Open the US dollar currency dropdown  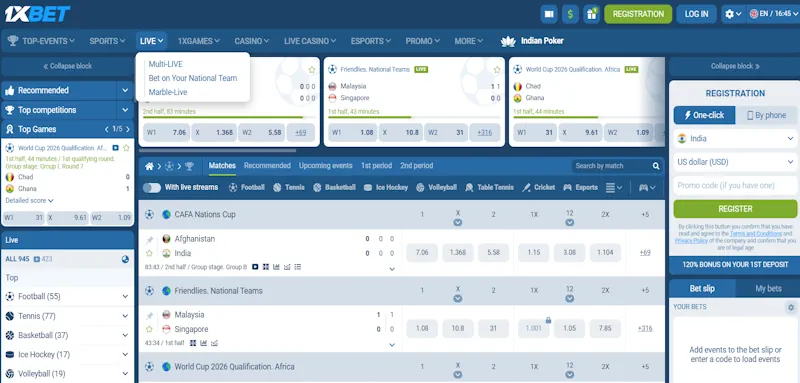point(735,162)
